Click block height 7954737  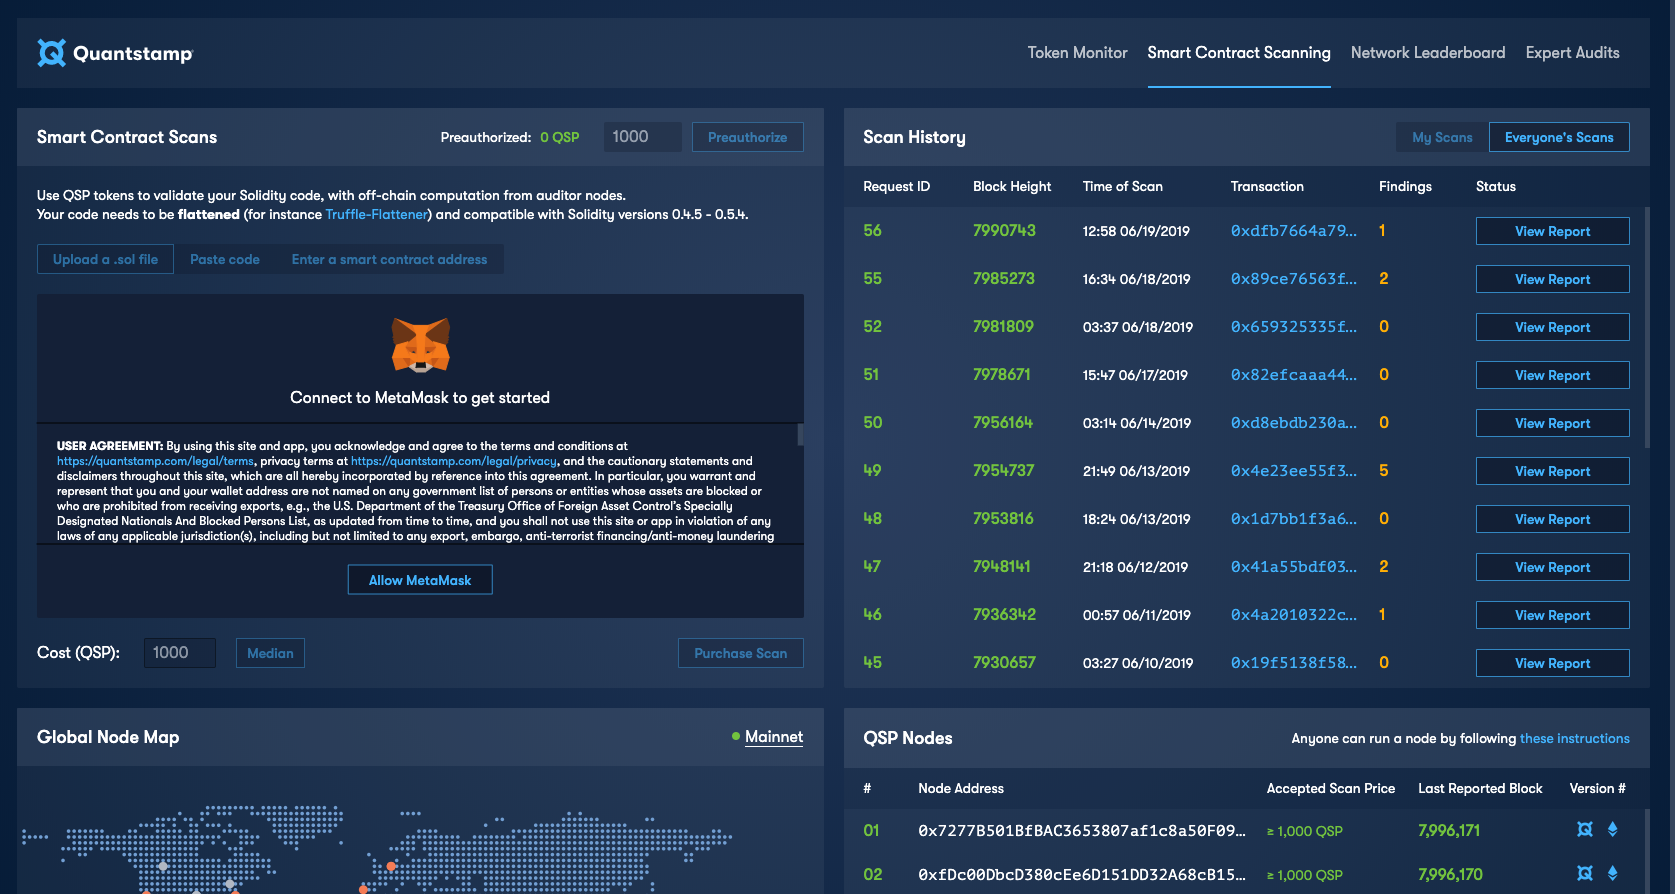coord(1004,471)
